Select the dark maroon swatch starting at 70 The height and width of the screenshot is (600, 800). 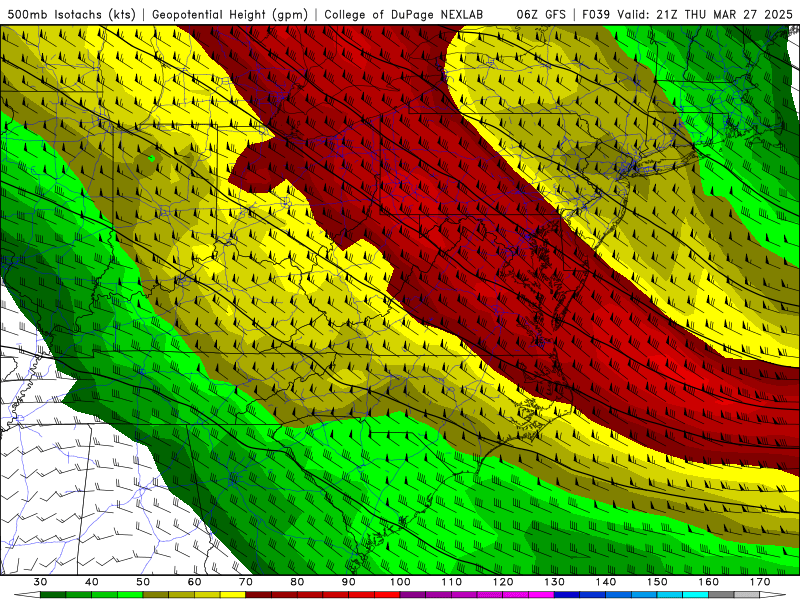pyautogui.click(x=259, y=595)
